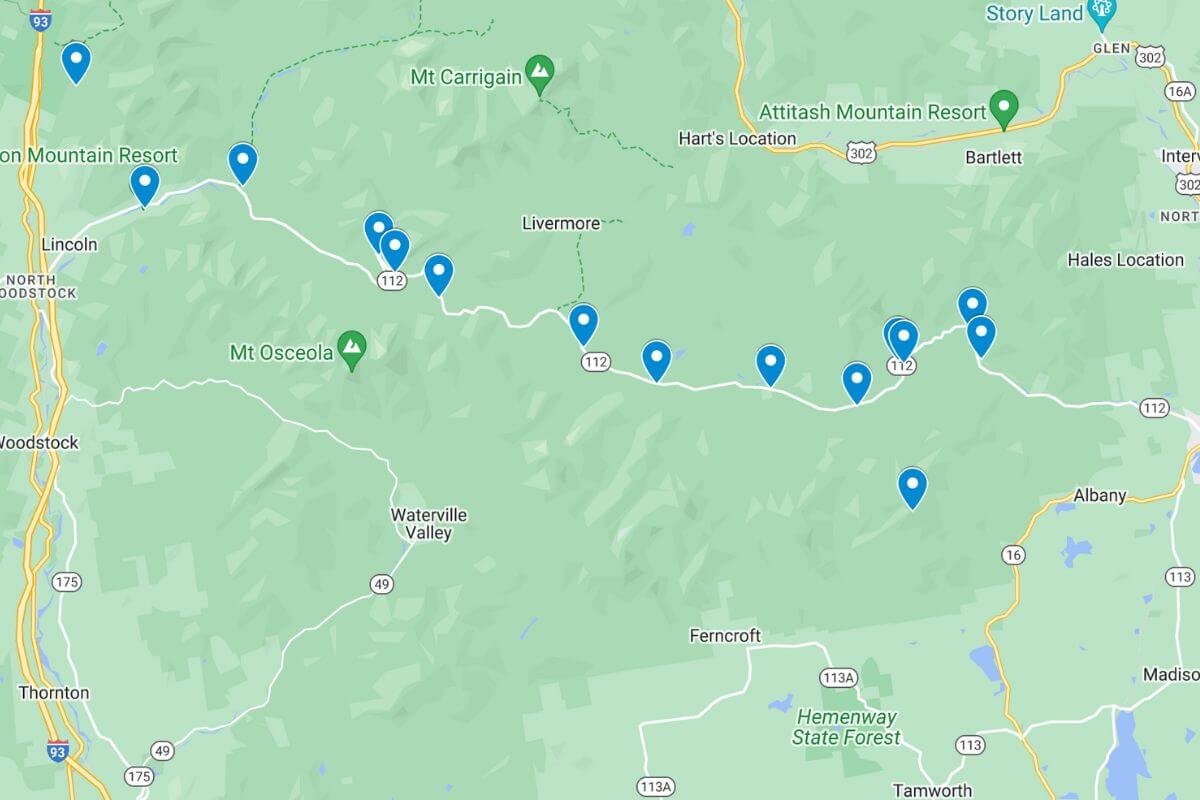Select the Thornton town label
This screenshot has width=1200, height=800.
54,692
